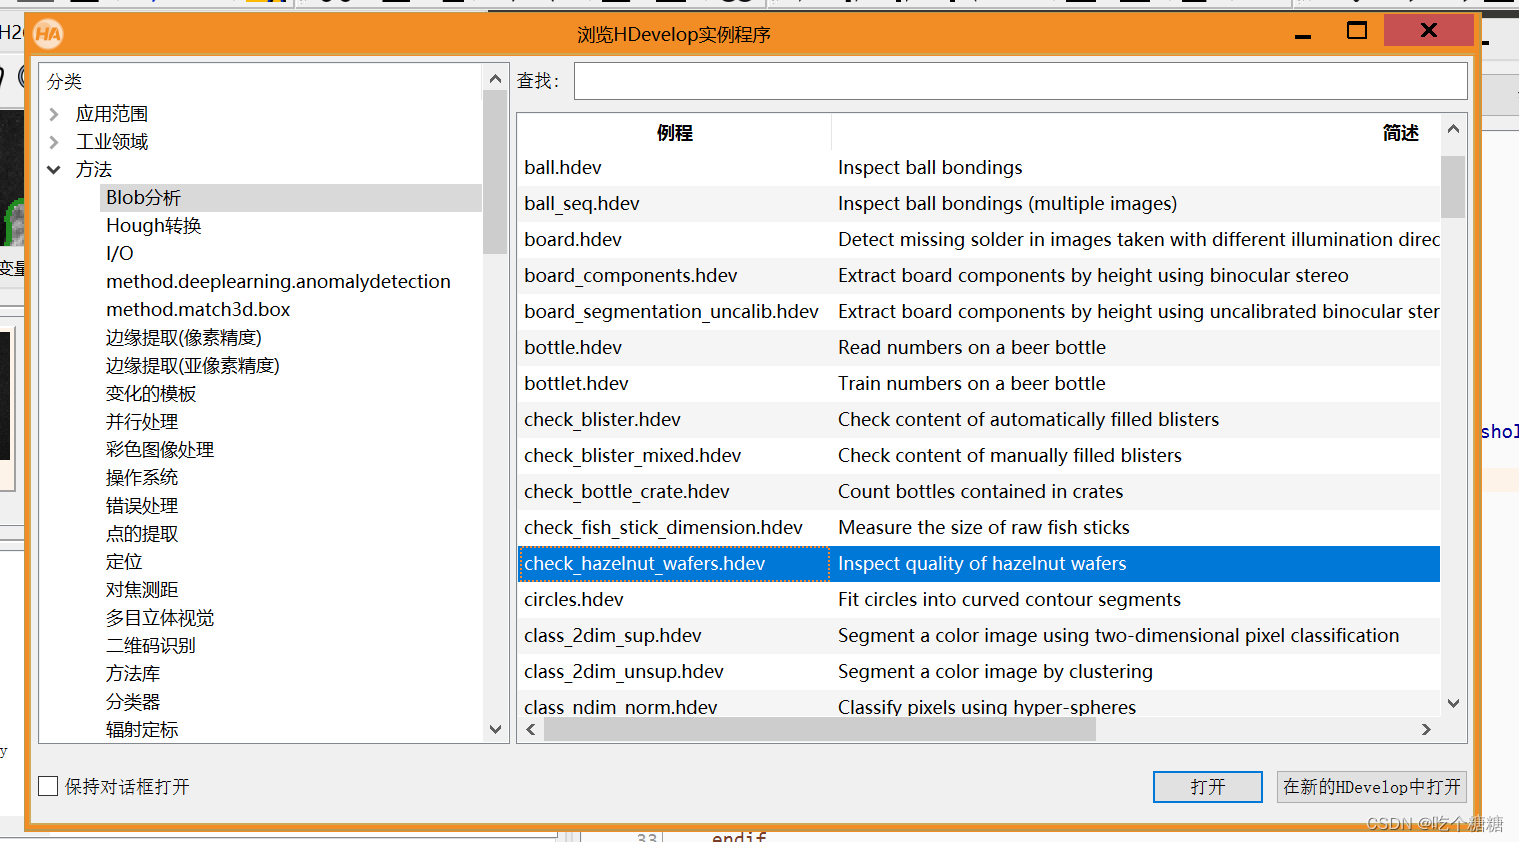Click the HA HALCON logo icon in title bar
The width and height of the screenshot is (1519, 842).
pyautogui.click(x=48, y=34)
